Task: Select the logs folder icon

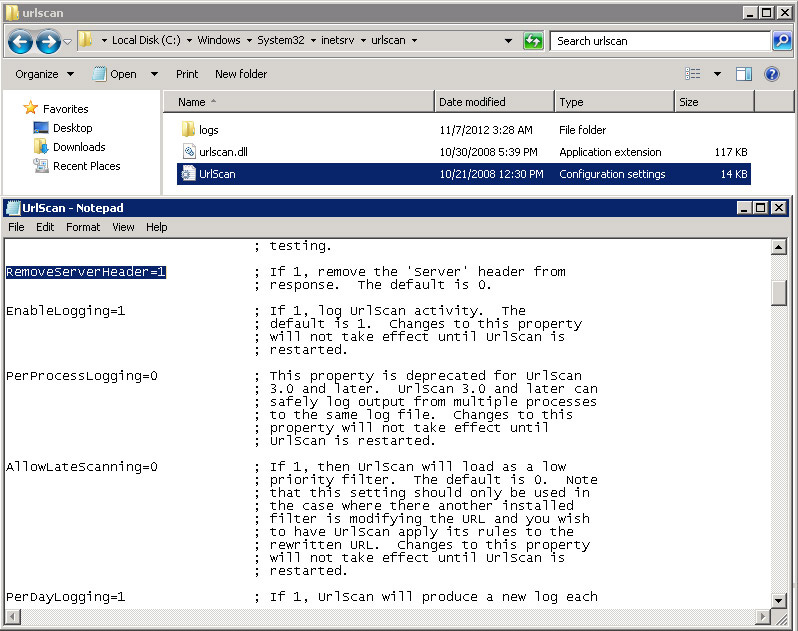Action: coord(188,129)
